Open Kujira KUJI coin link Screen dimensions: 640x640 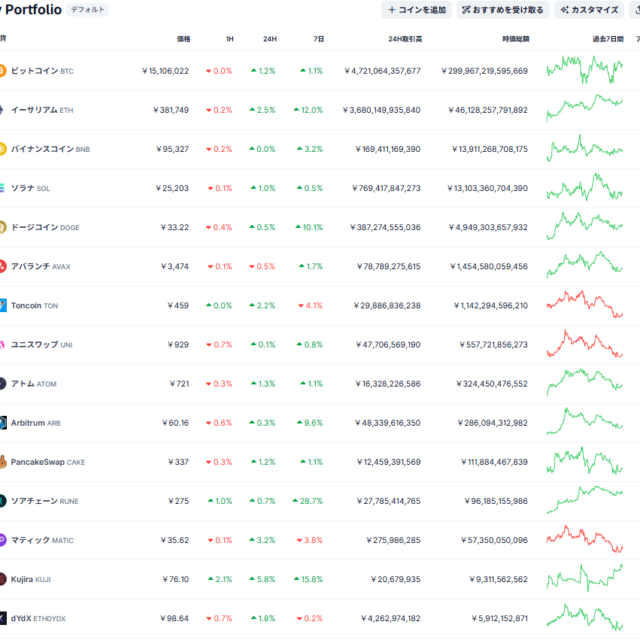point(31,579)
